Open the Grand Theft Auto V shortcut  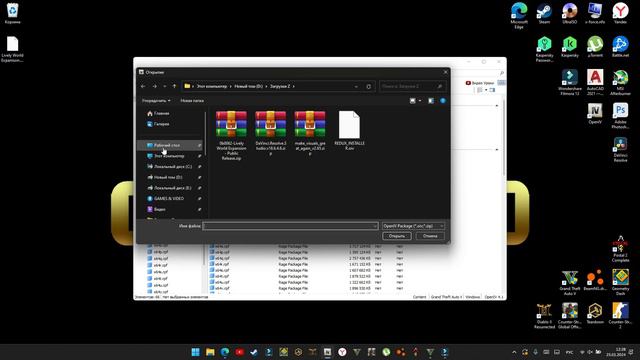tap(569, 282)
